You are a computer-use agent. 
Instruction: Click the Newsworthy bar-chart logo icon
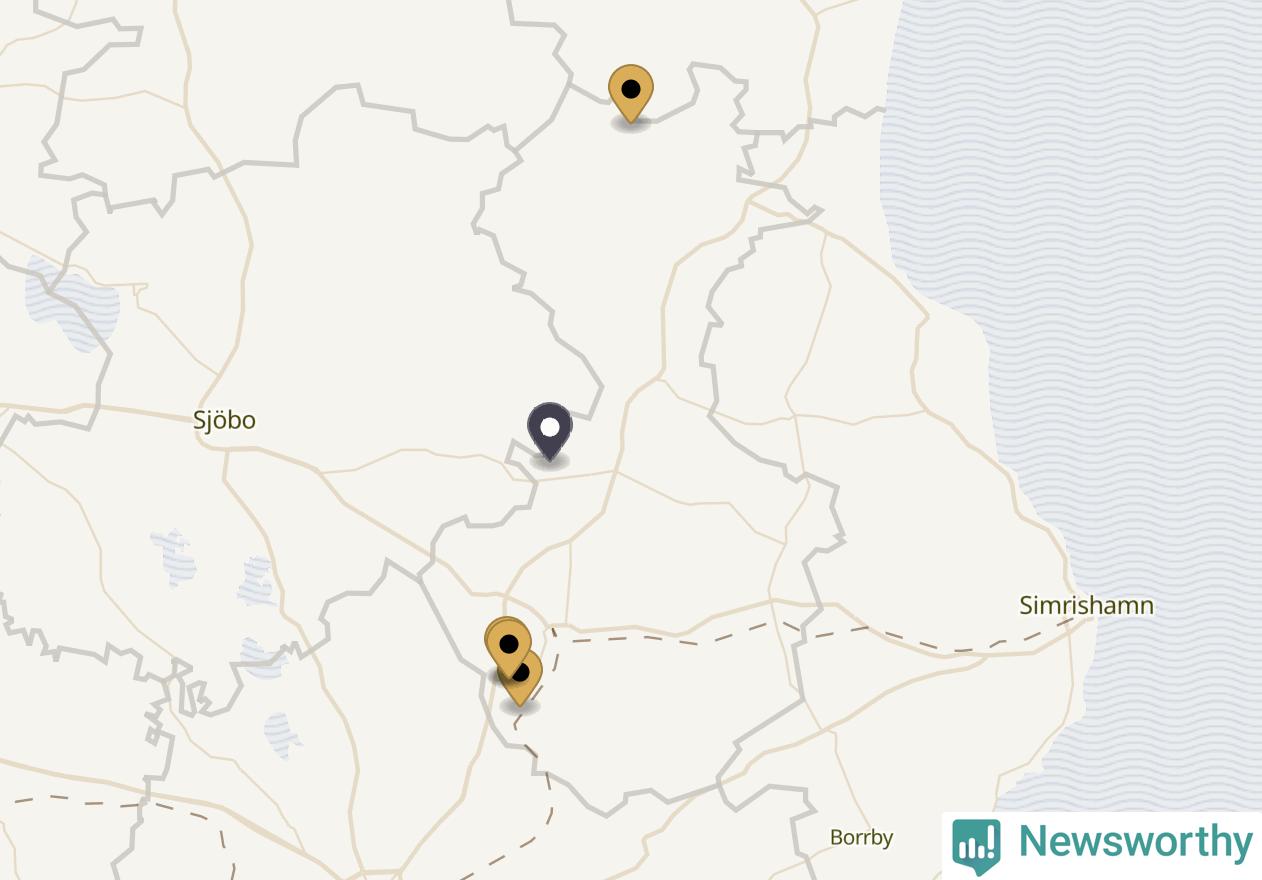[976, 845]
